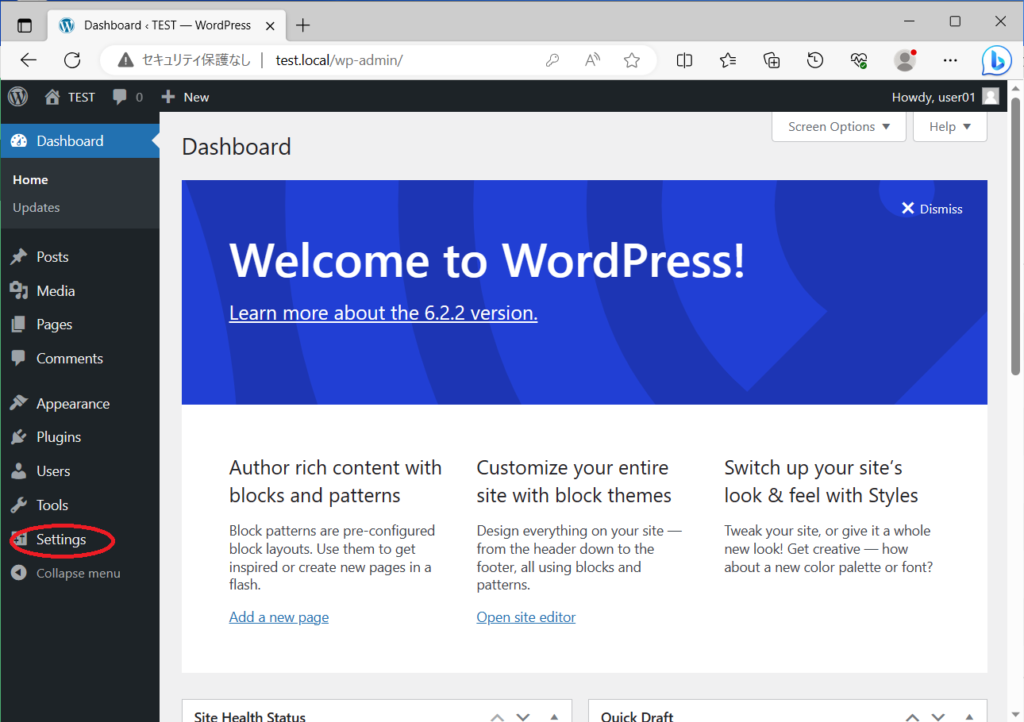Click the New content plus button
This screenshot has height=722, width=1024.
(185, 97)
